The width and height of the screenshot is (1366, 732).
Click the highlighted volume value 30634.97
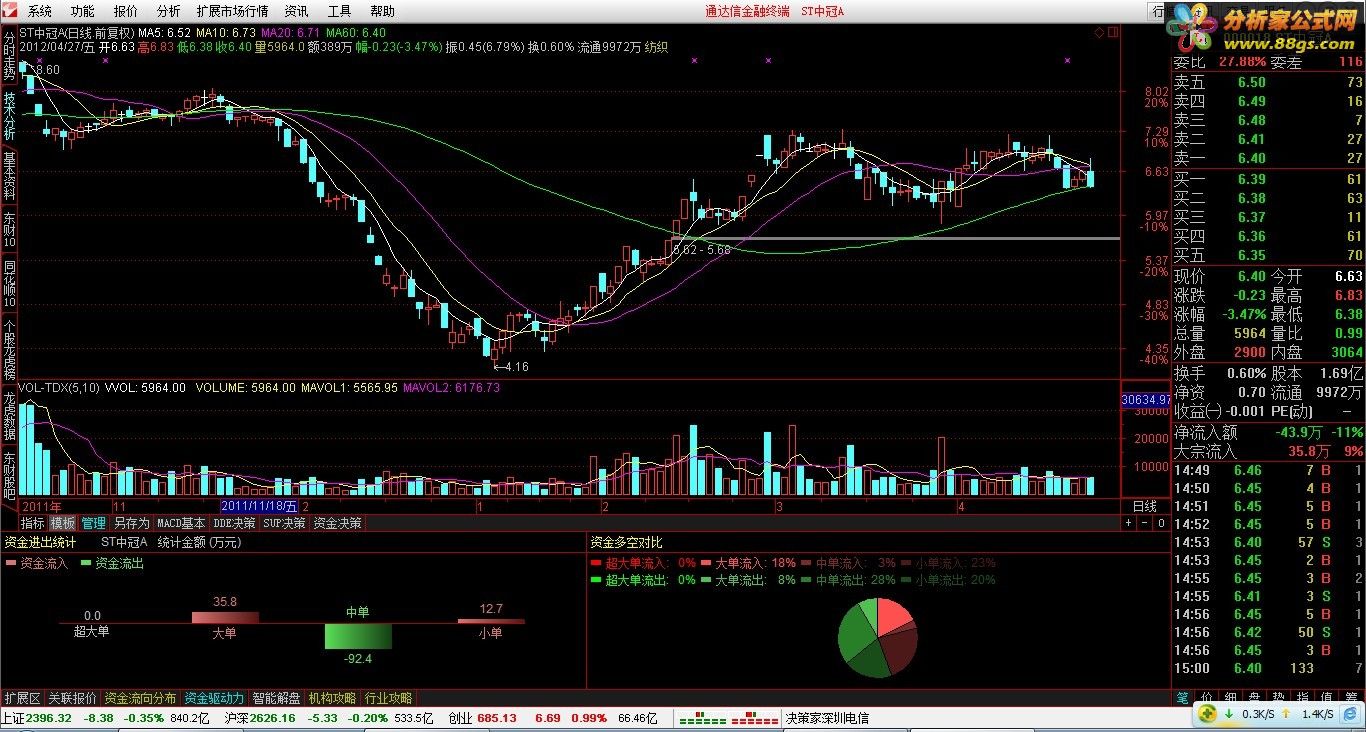click(1145, 399)
